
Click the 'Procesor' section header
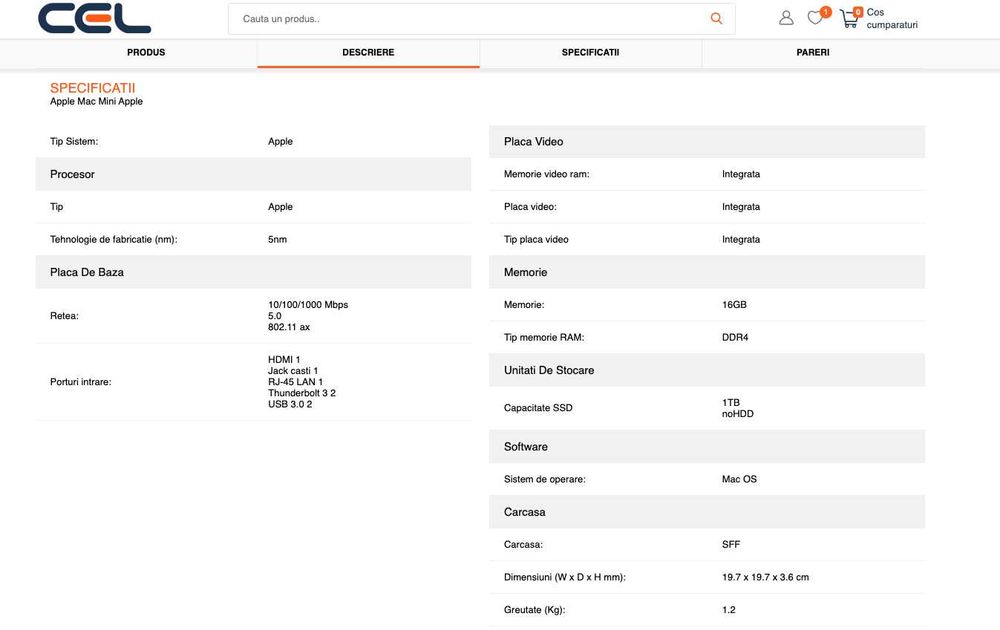pos(253,174)
